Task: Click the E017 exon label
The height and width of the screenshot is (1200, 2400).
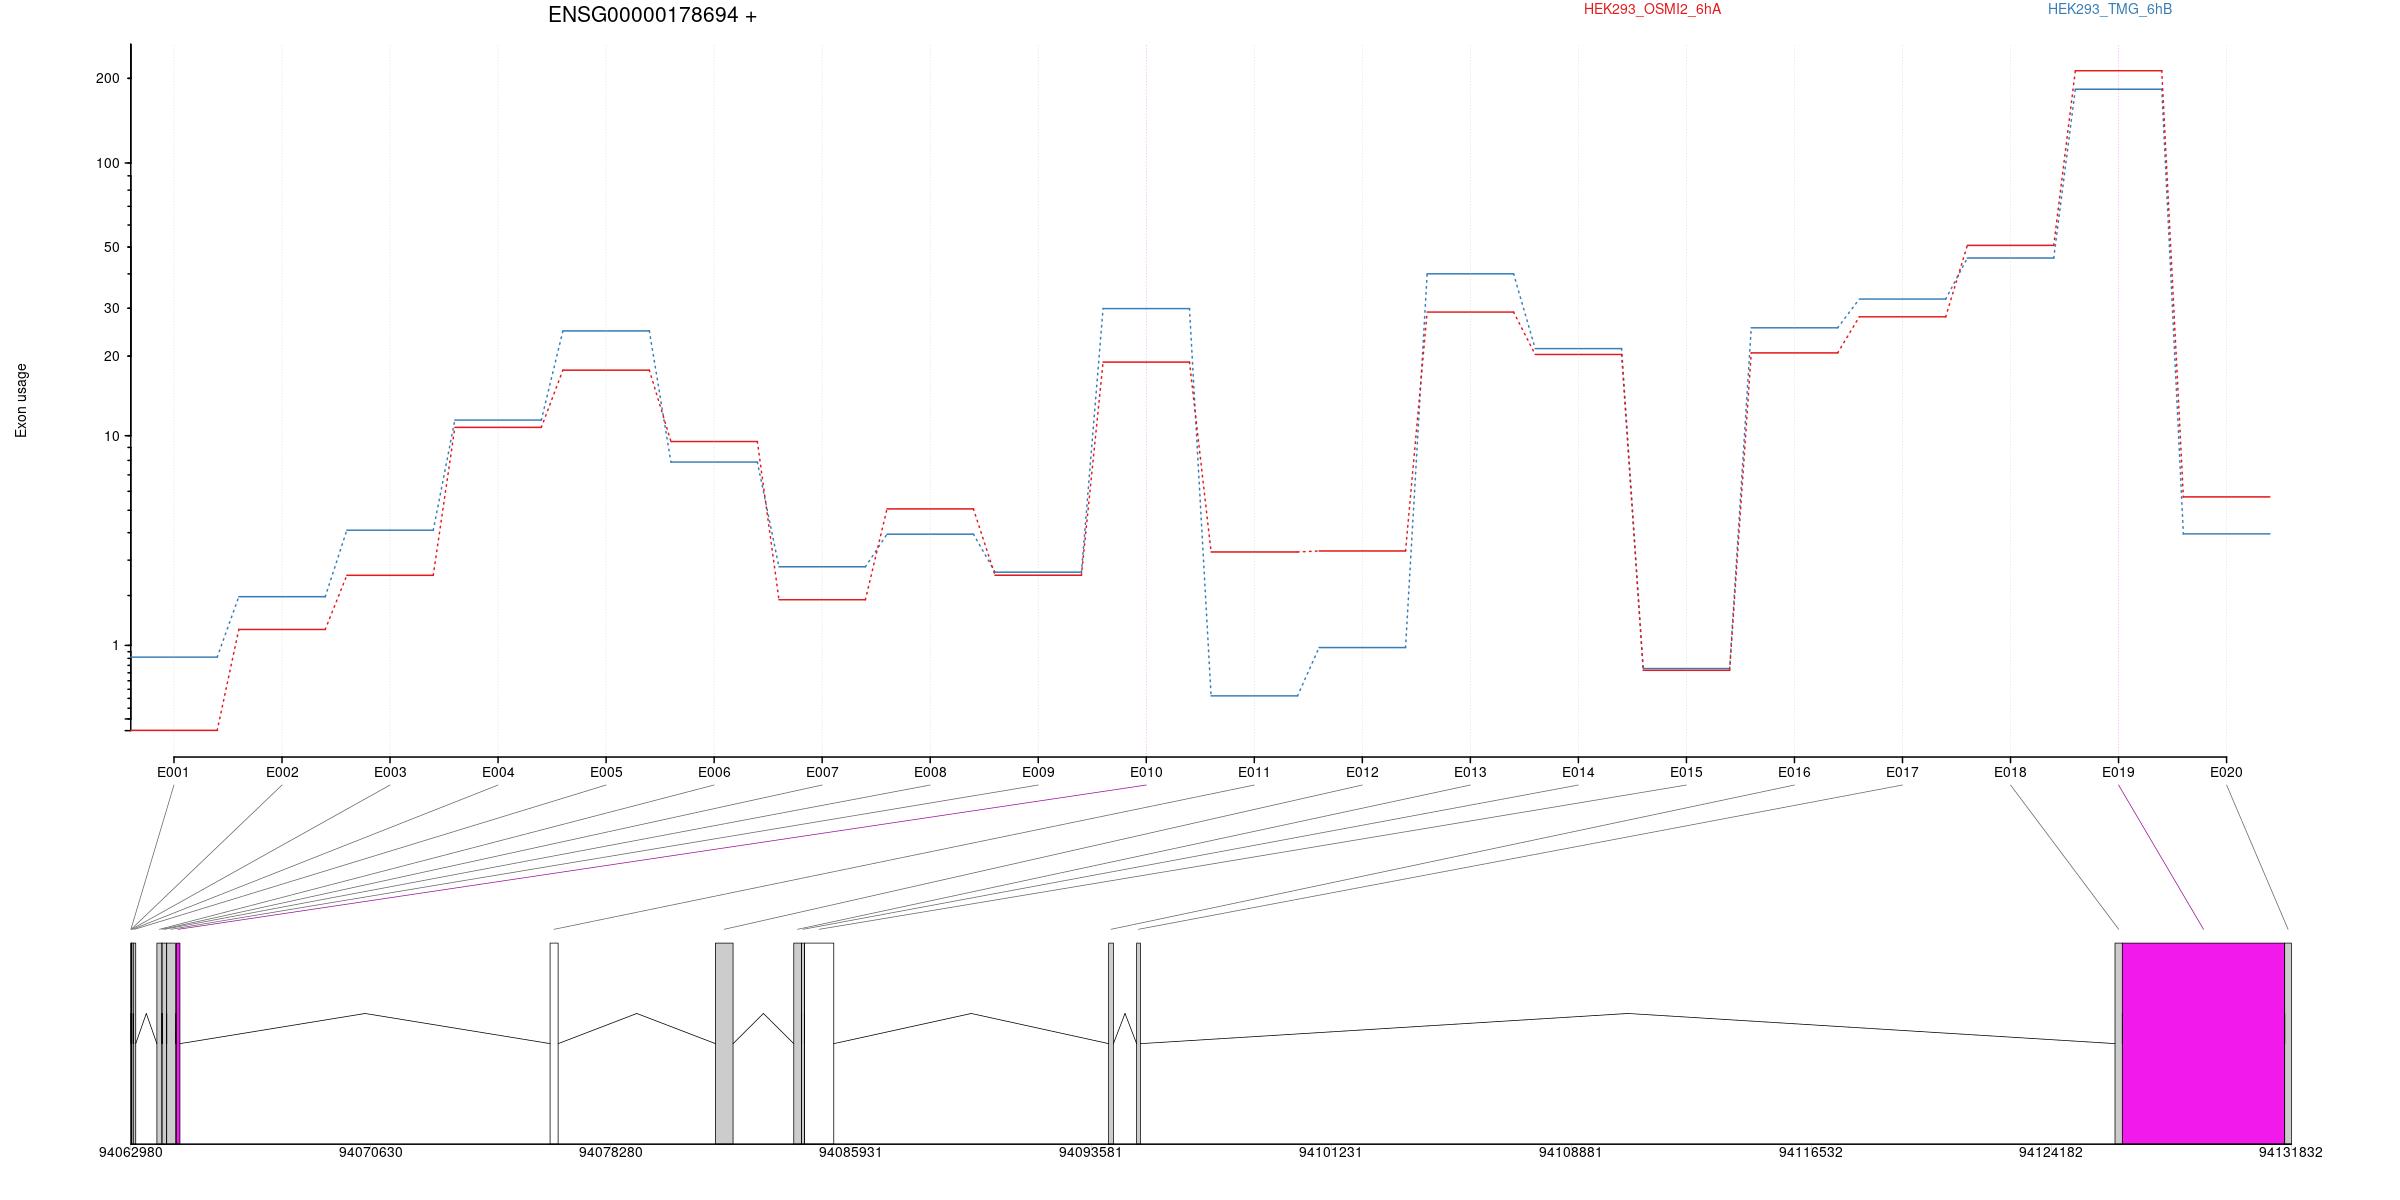Action: 1902,772
